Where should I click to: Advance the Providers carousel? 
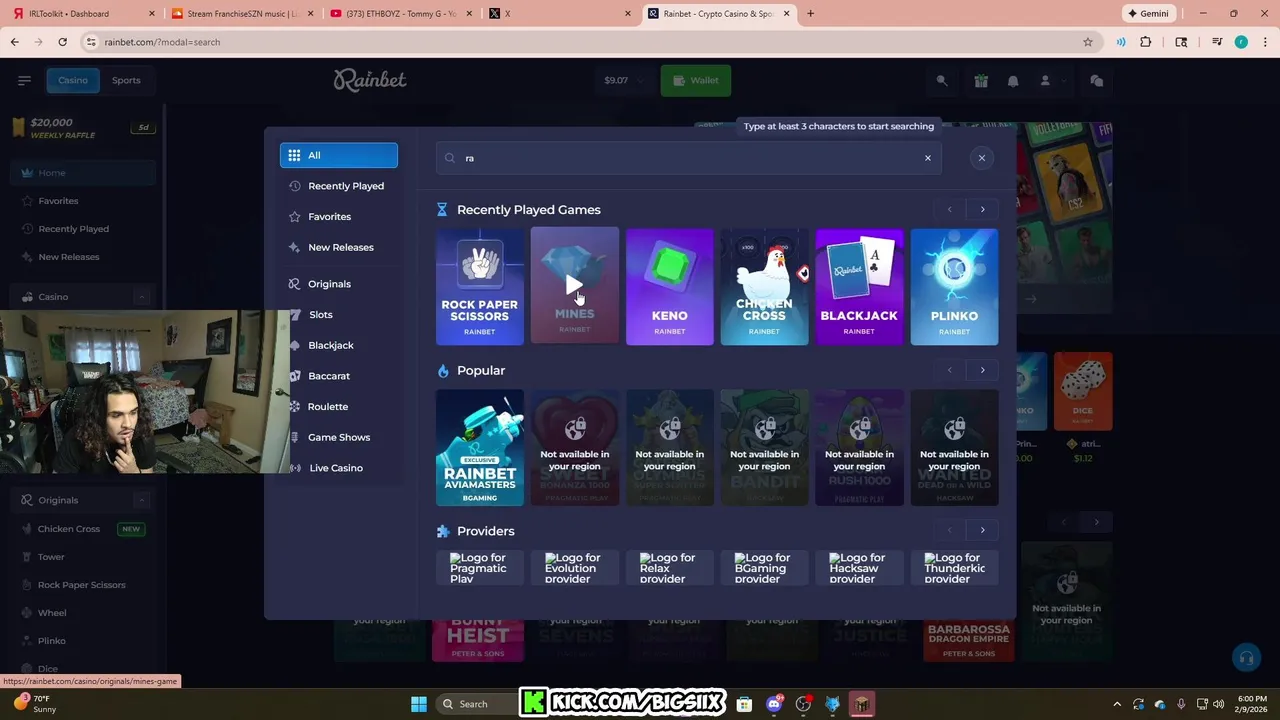tap(982, 530)
